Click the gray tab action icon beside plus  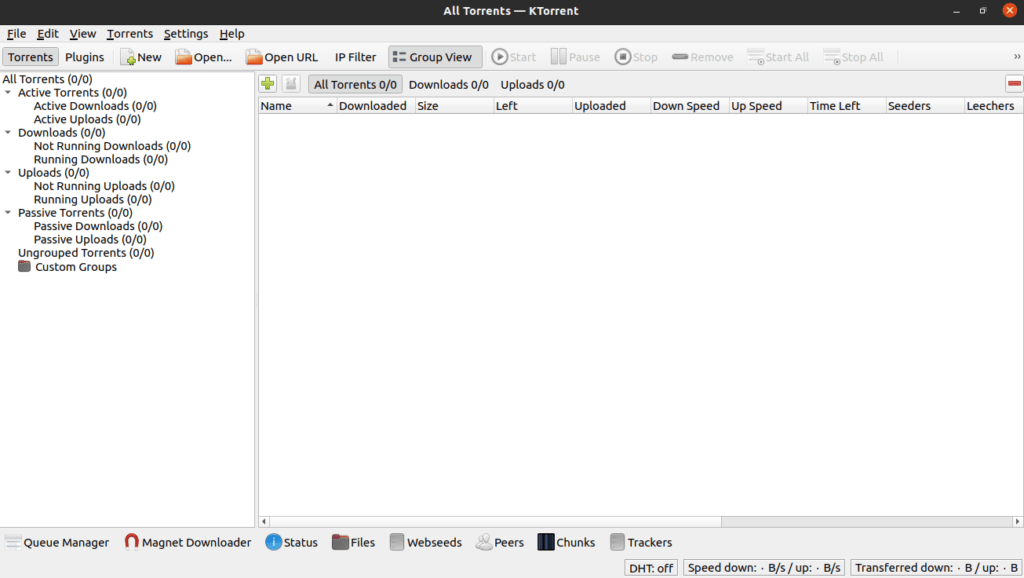[291, 84]
